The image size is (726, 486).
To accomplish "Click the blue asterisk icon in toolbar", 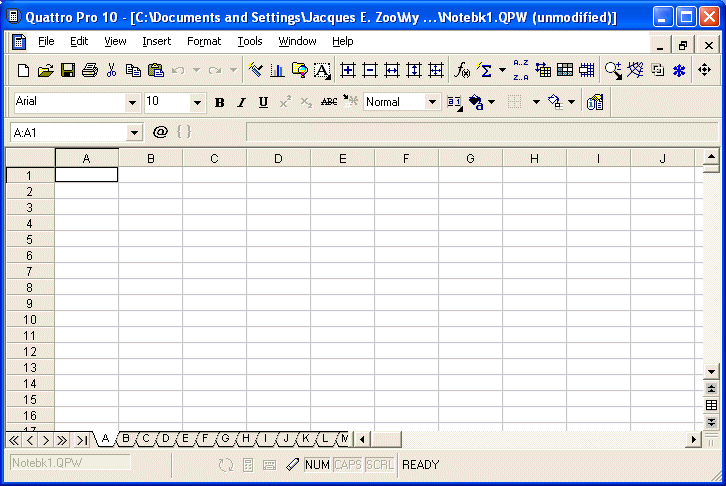I will [x=679, y=70].
